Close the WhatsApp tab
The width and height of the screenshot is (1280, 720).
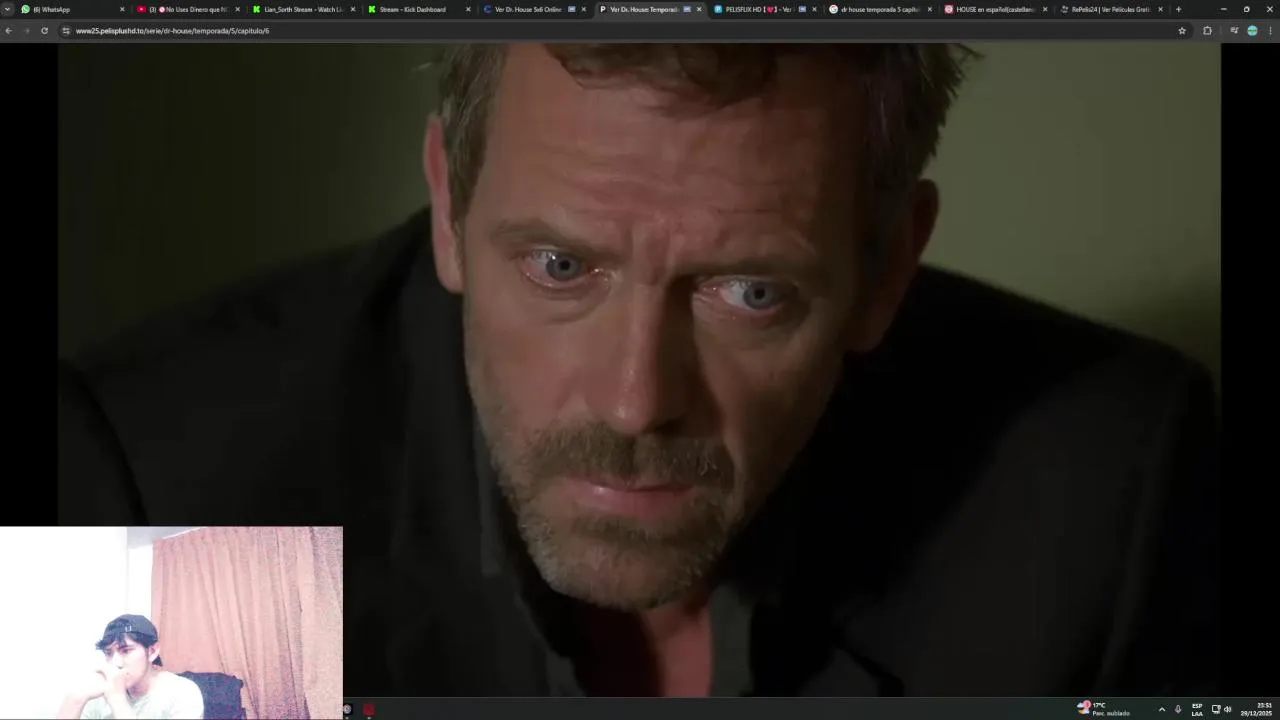pyautogui.click(x=122, y=9)
